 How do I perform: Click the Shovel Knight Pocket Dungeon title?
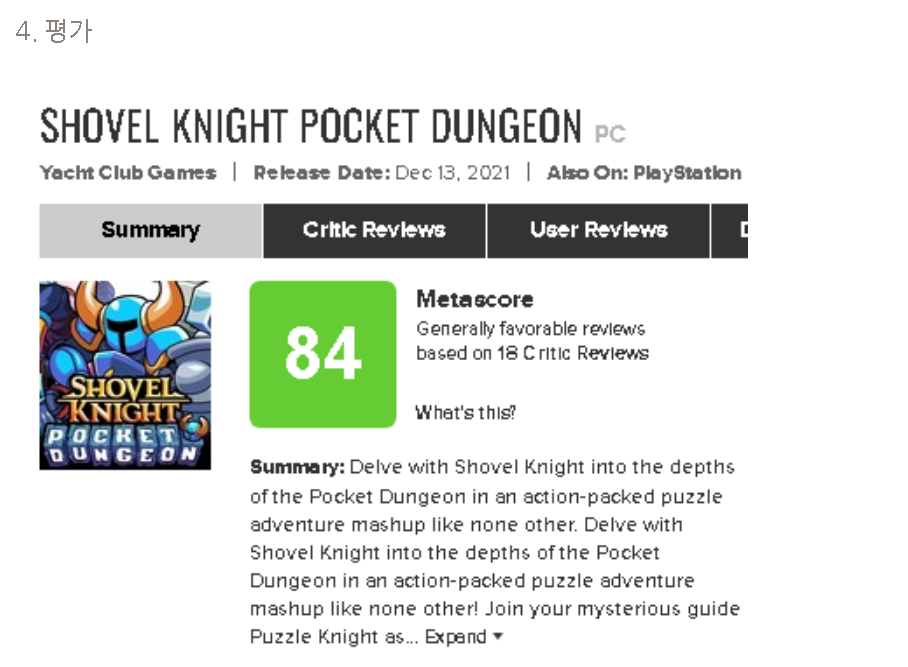tap(310, 127)
